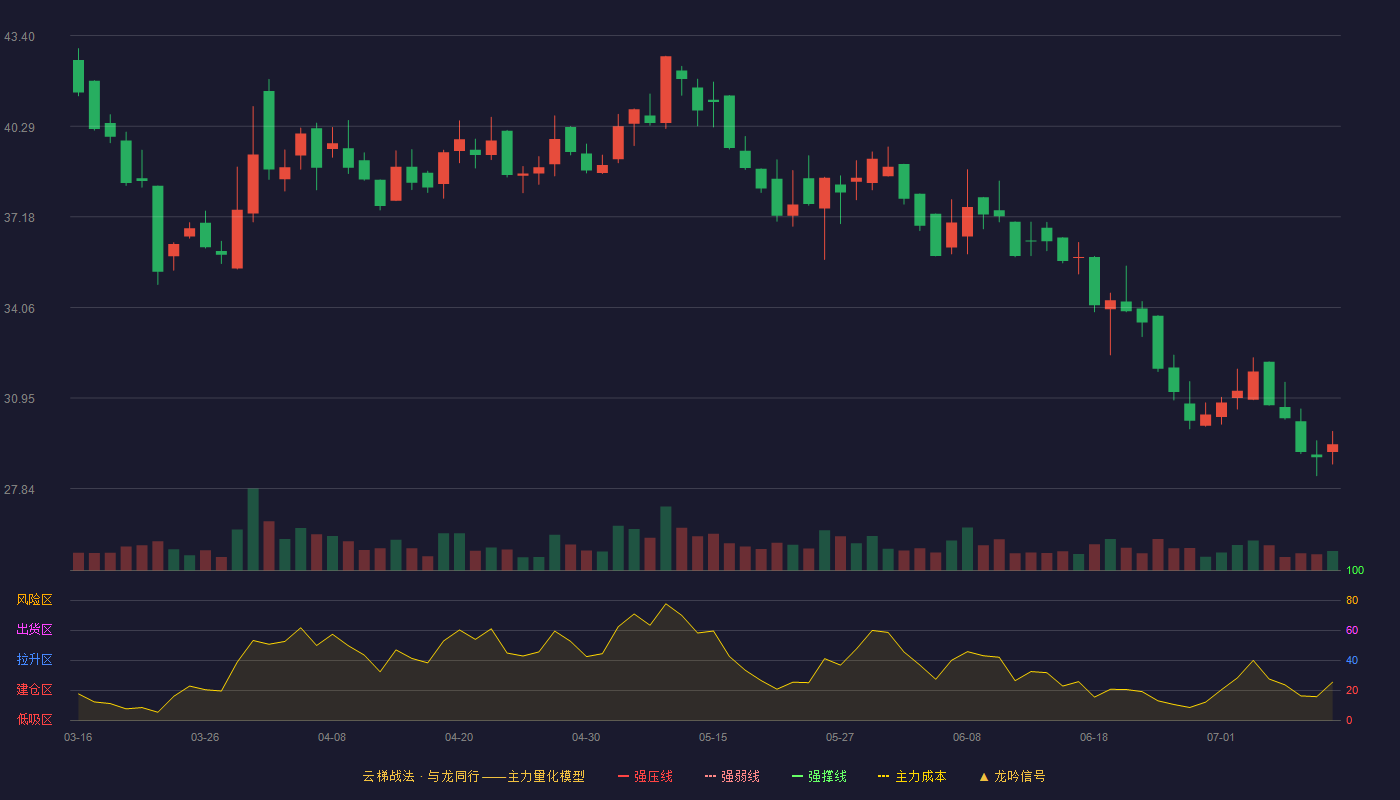Image resolution: width=1400 pixels, height=800 pixels.
Task: Click the 37.18 price axis label
Action: 19,218
